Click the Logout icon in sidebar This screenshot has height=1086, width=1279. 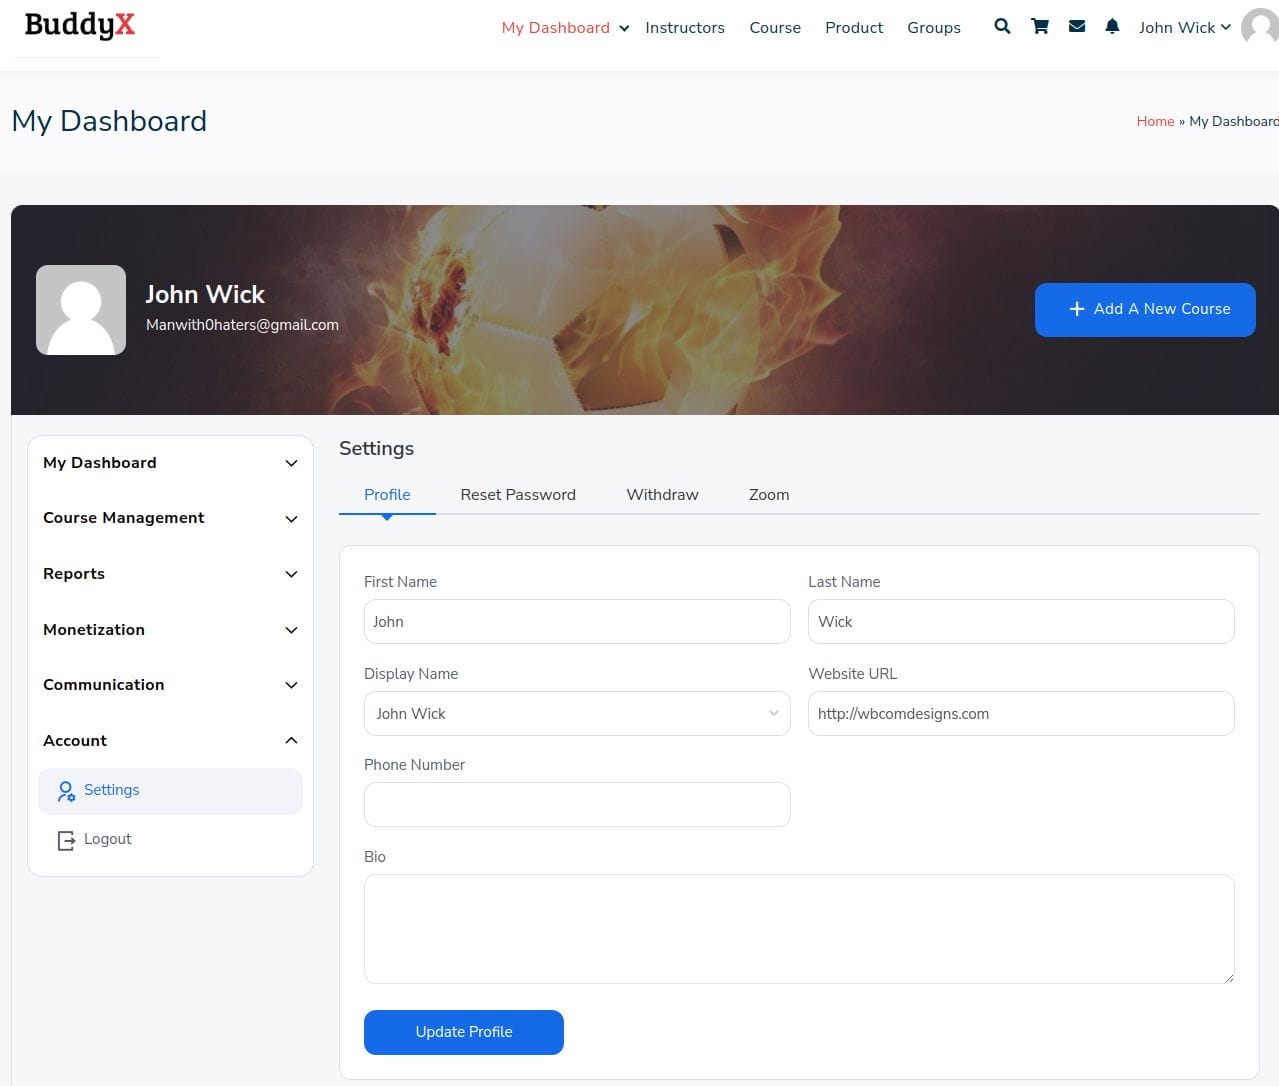coord(66,840)
